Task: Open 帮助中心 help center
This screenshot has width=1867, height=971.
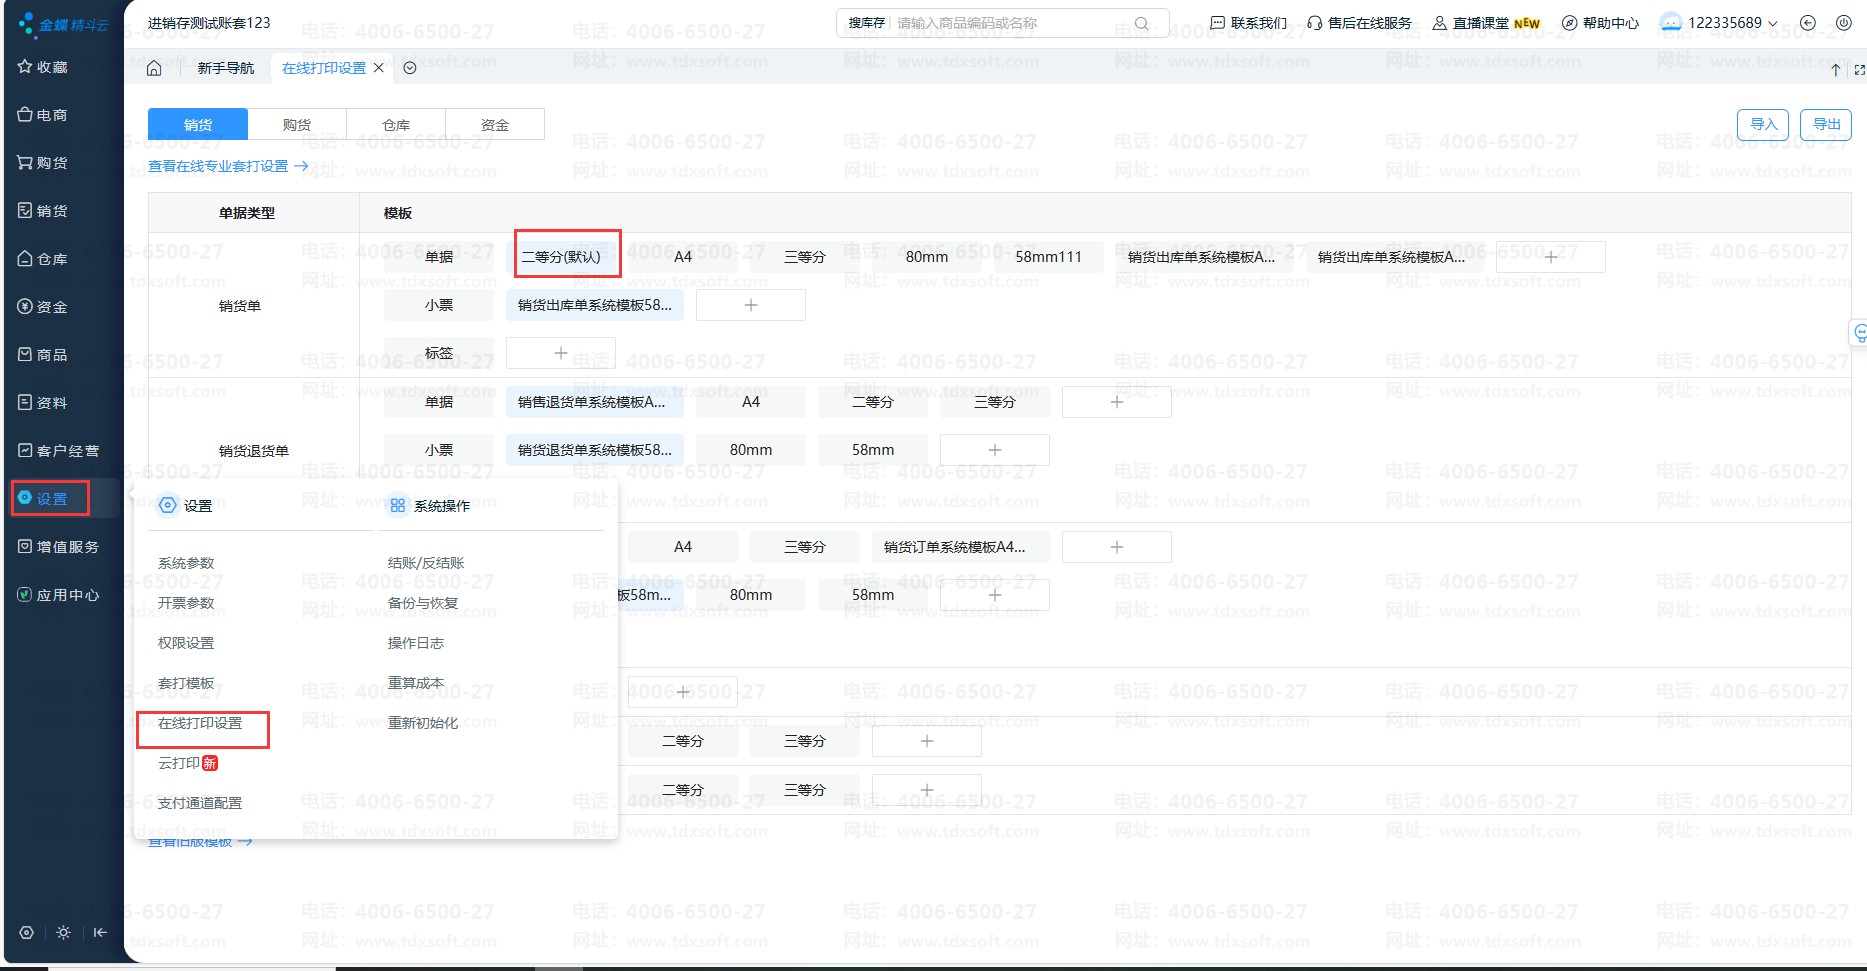Action: (x=1600, y=23)
